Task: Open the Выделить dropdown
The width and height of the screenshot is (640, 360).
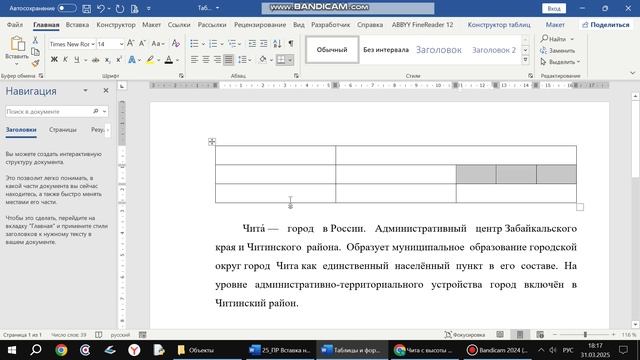Action: pos(560,62)
